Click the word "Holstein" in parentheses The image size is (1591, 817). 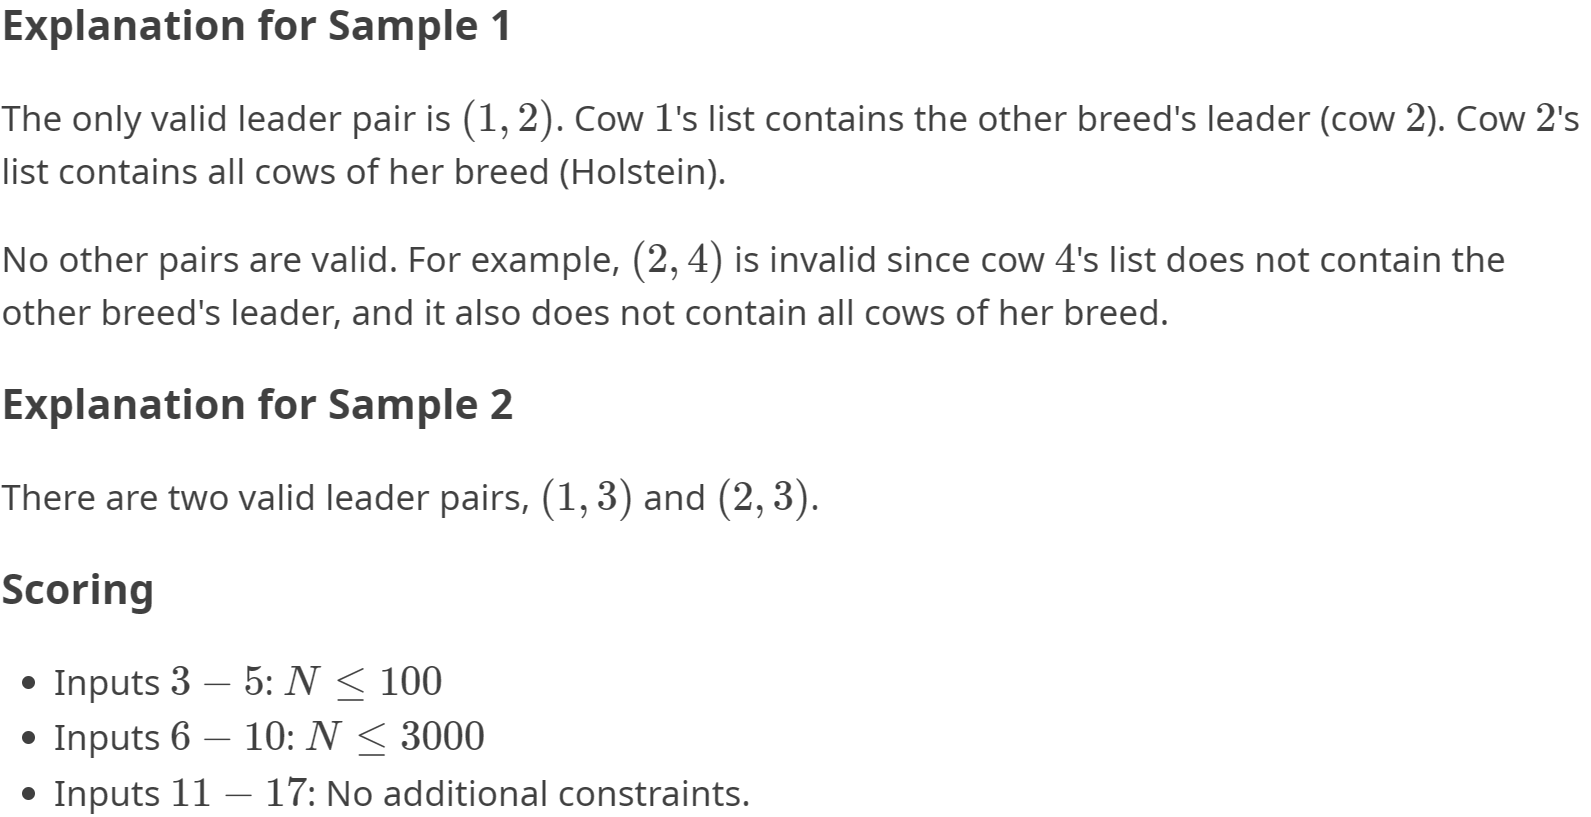tap(640, 172)
